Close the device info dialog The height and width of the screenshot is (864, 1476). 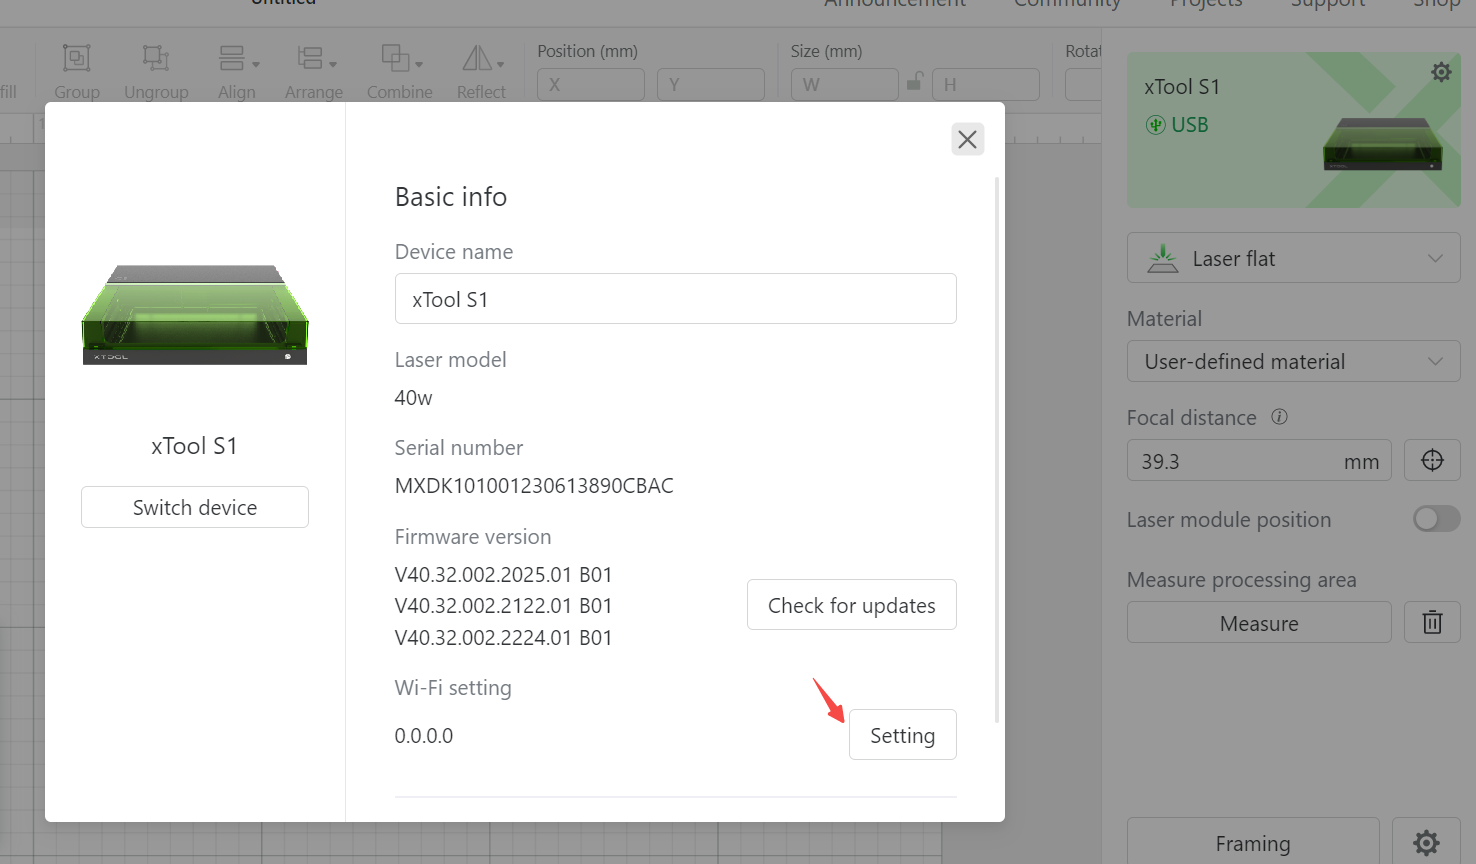[967, 139]
